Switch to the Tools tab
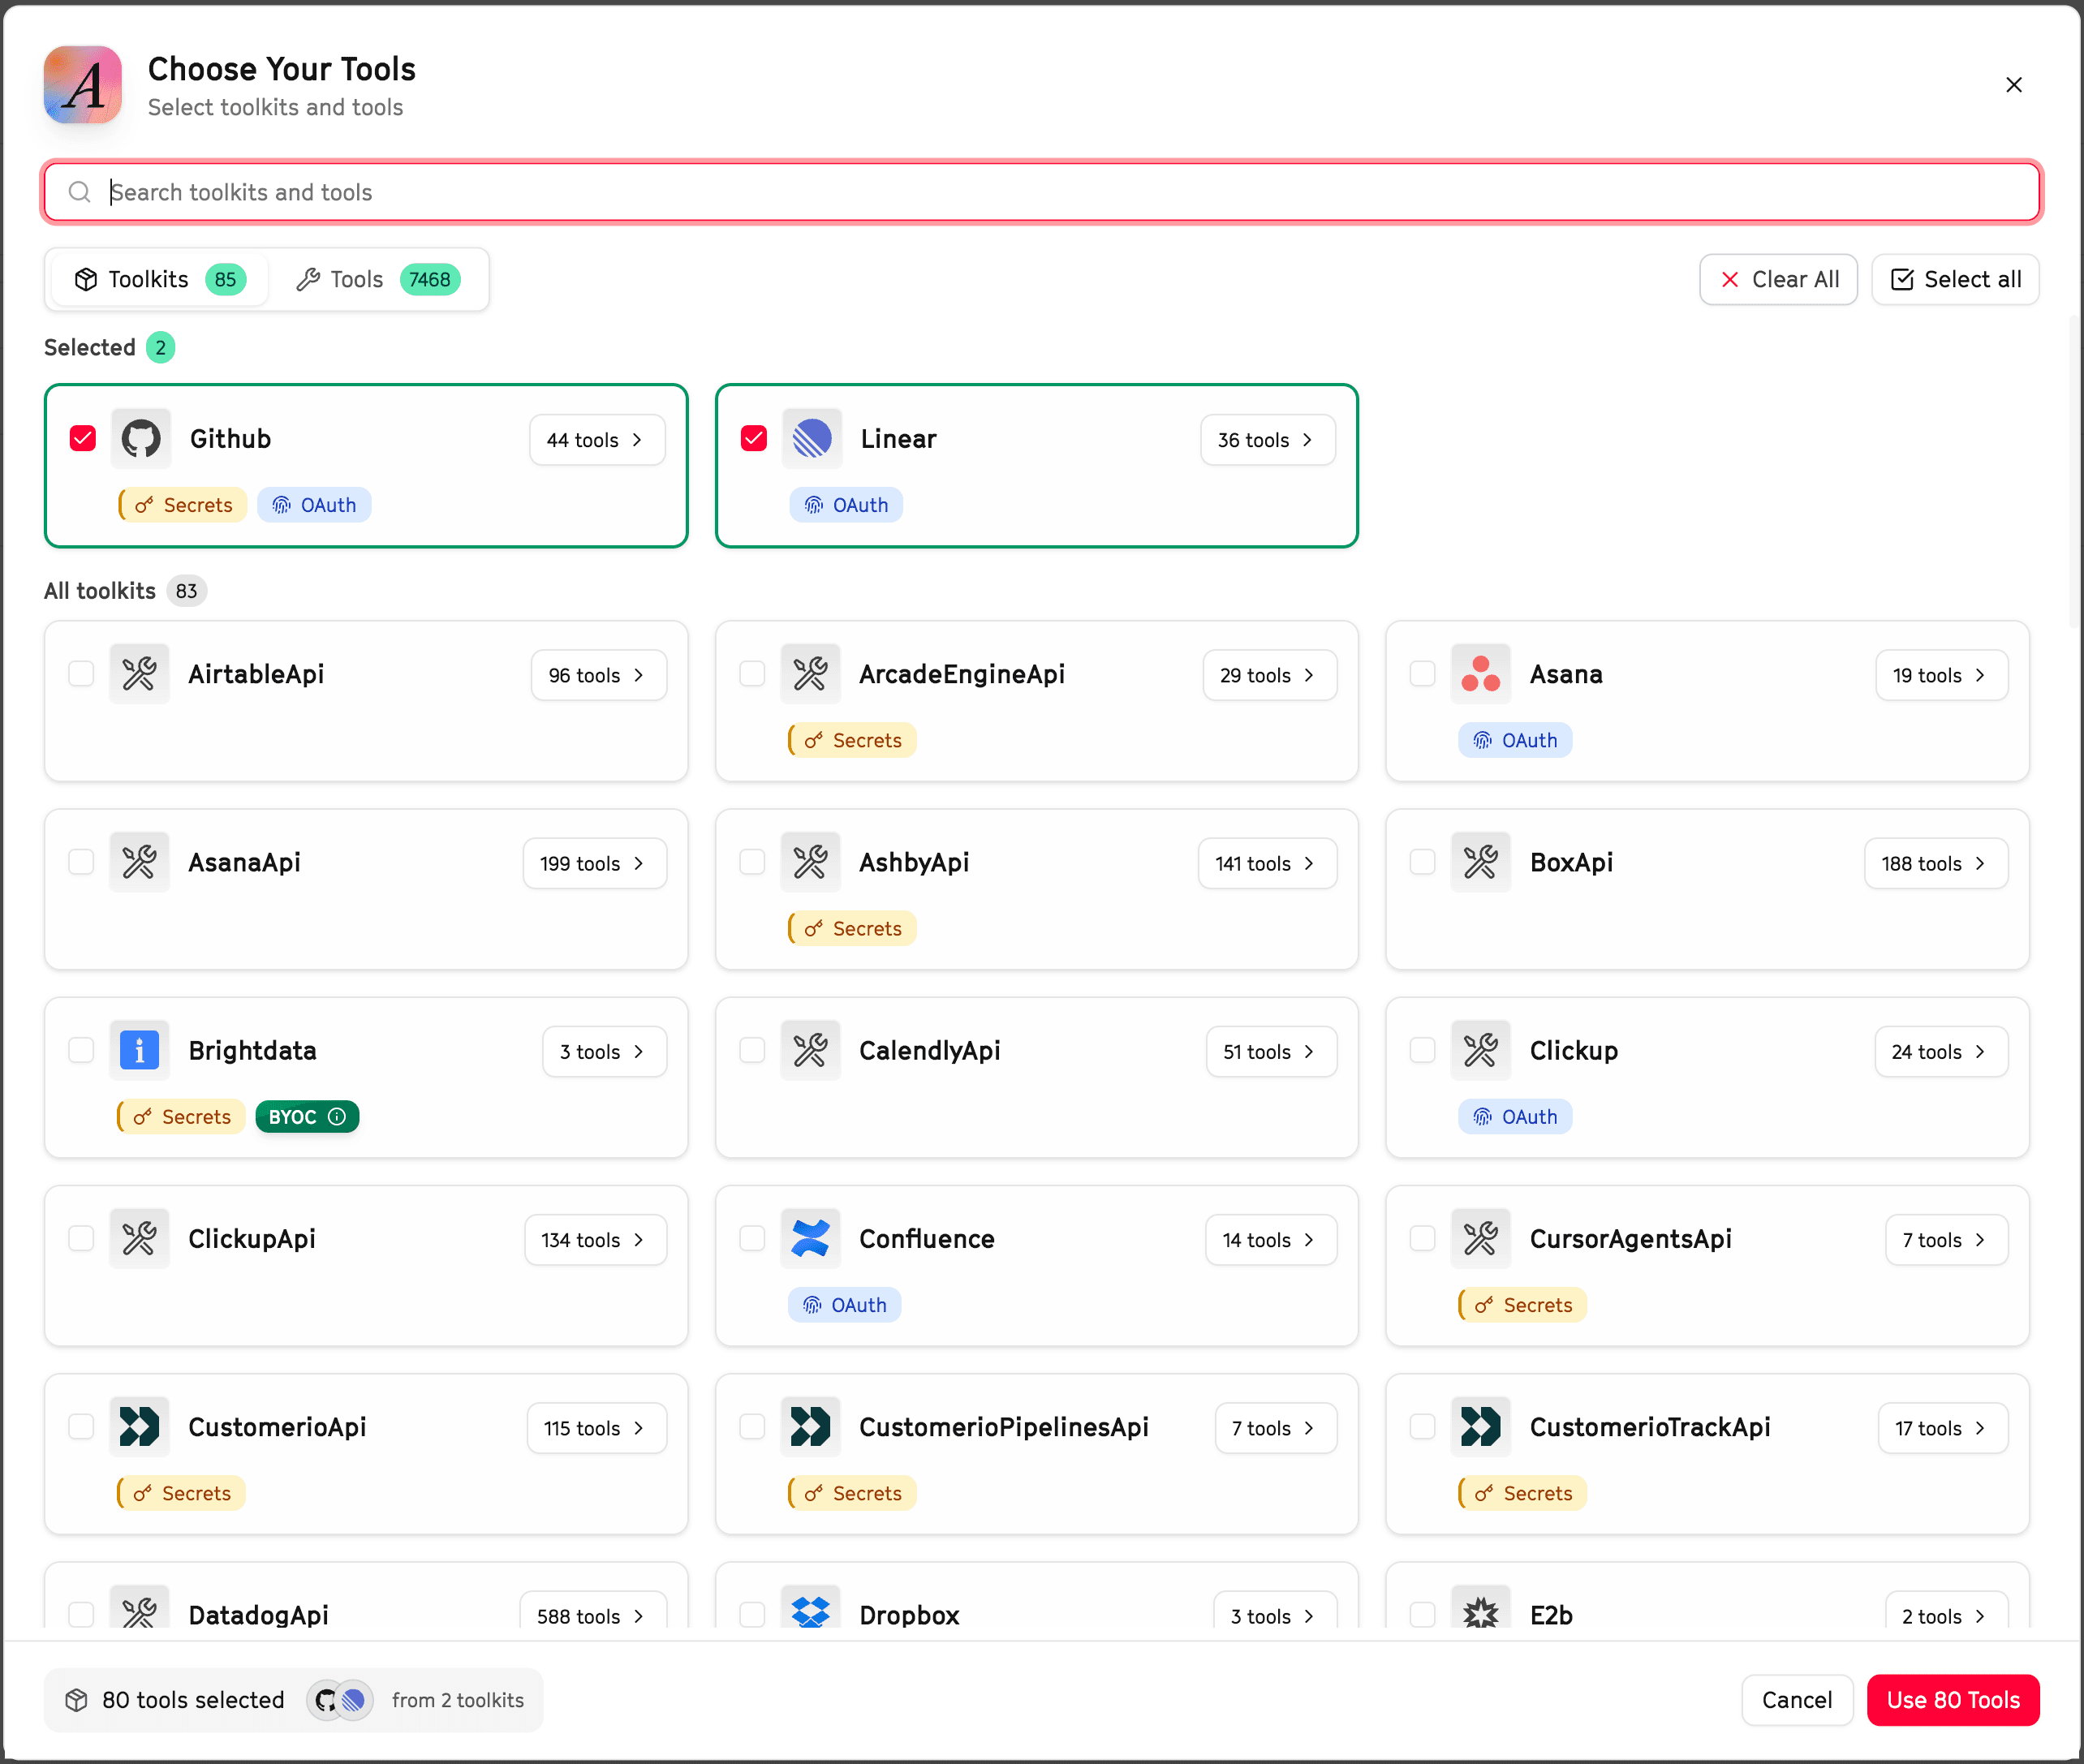 (x=379, y=279)
